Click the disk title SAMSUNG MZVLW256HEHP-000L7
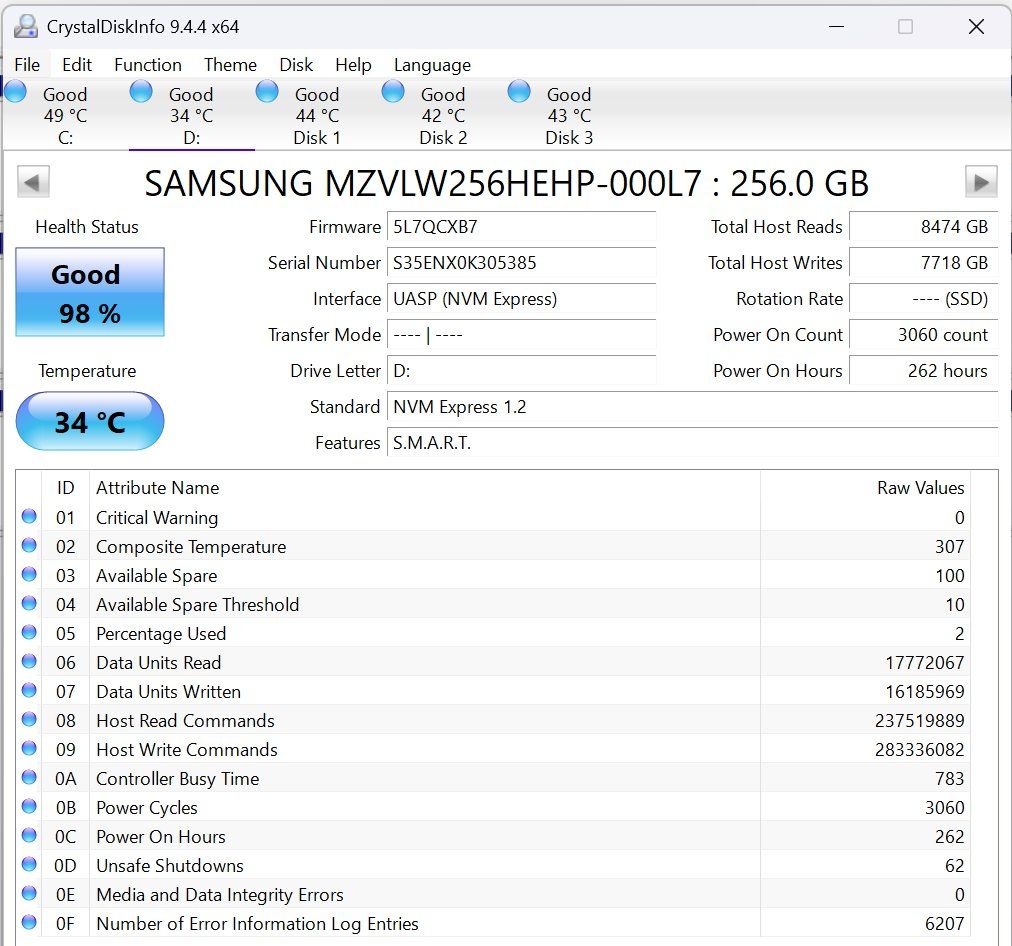Screen dimensions: 1012x946 point(507,183)
